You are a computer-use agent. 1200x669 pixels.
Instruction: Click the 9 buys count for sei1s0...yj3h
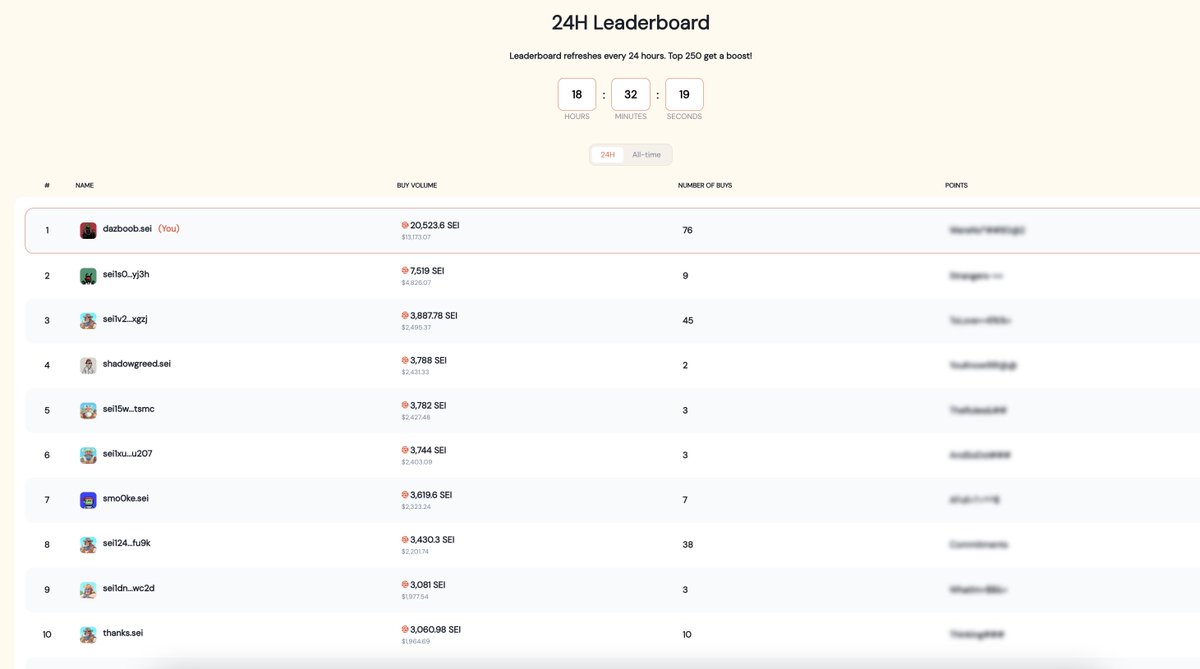coord(685,275)
